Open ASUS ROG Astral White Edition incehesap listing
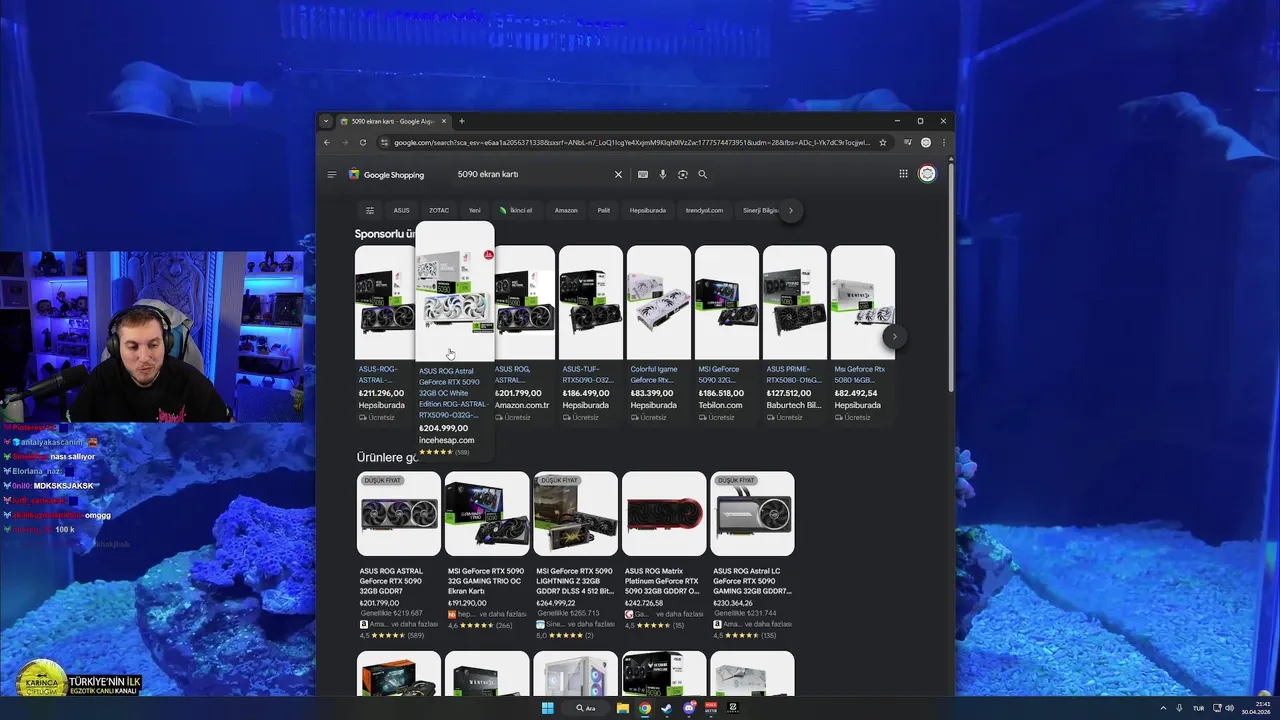The width and height of the screenshot is (1280, 720). pyautogui.click(x=454, y=340)
